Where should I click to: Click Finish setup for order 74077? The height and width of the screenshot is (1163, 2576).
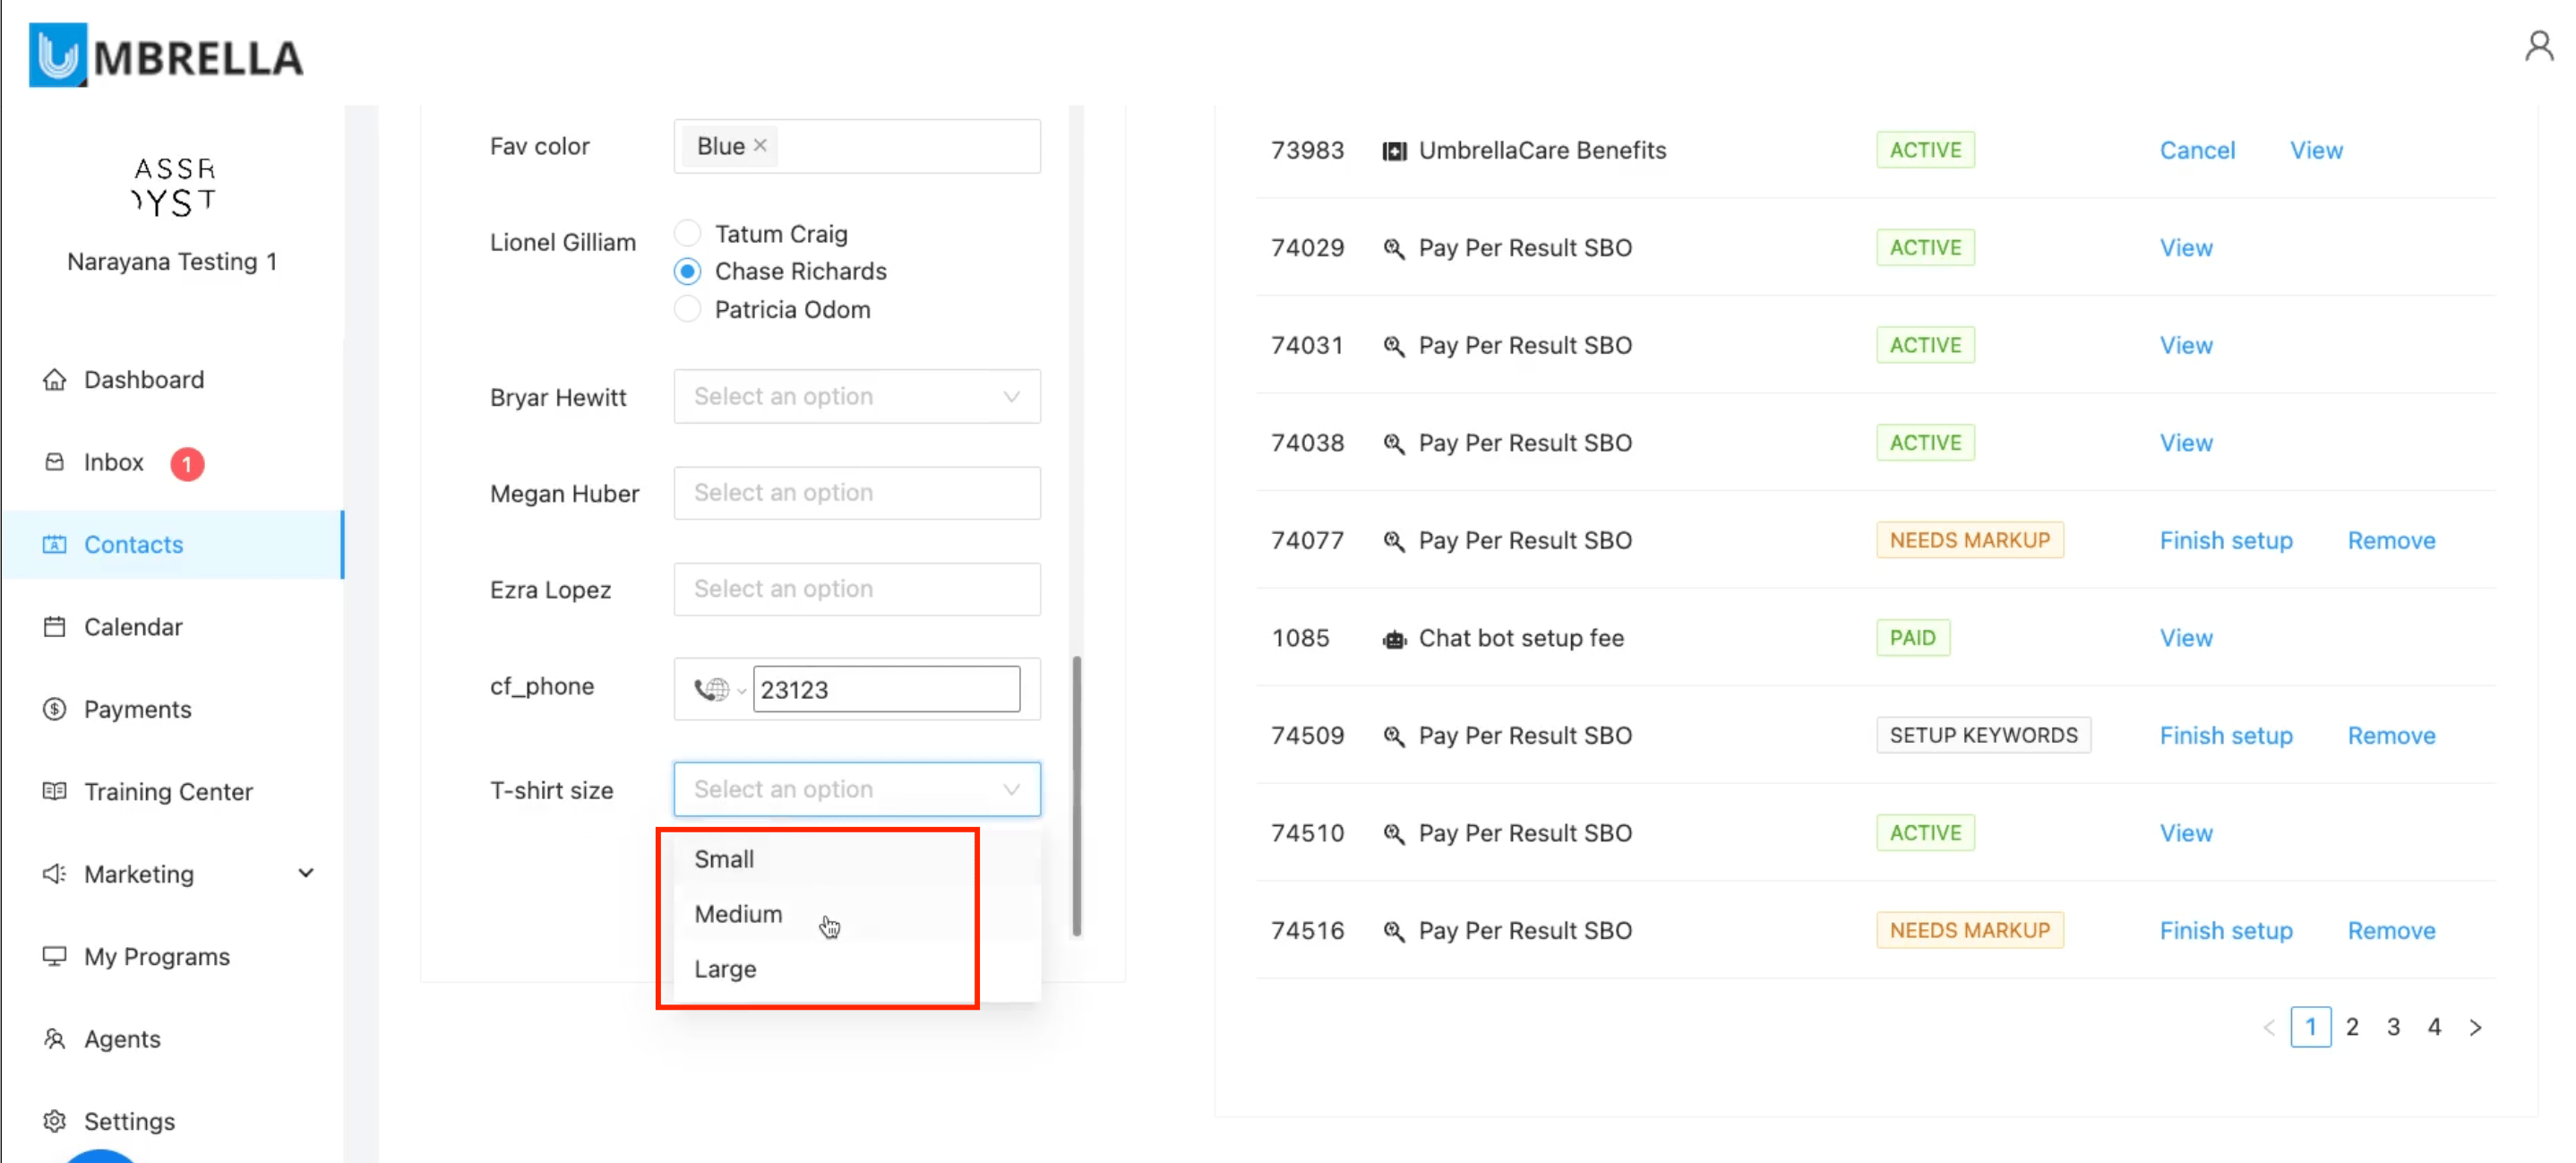pos(2225,540)
